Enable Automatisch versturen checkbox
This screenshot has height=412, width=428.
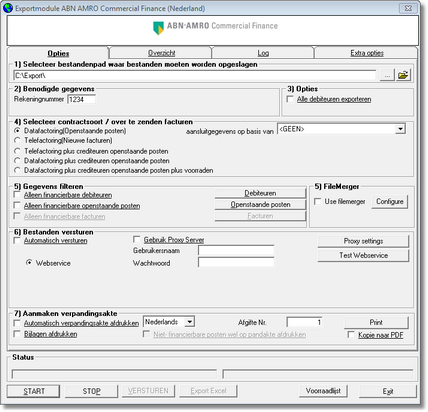click(x=17, y=240)
